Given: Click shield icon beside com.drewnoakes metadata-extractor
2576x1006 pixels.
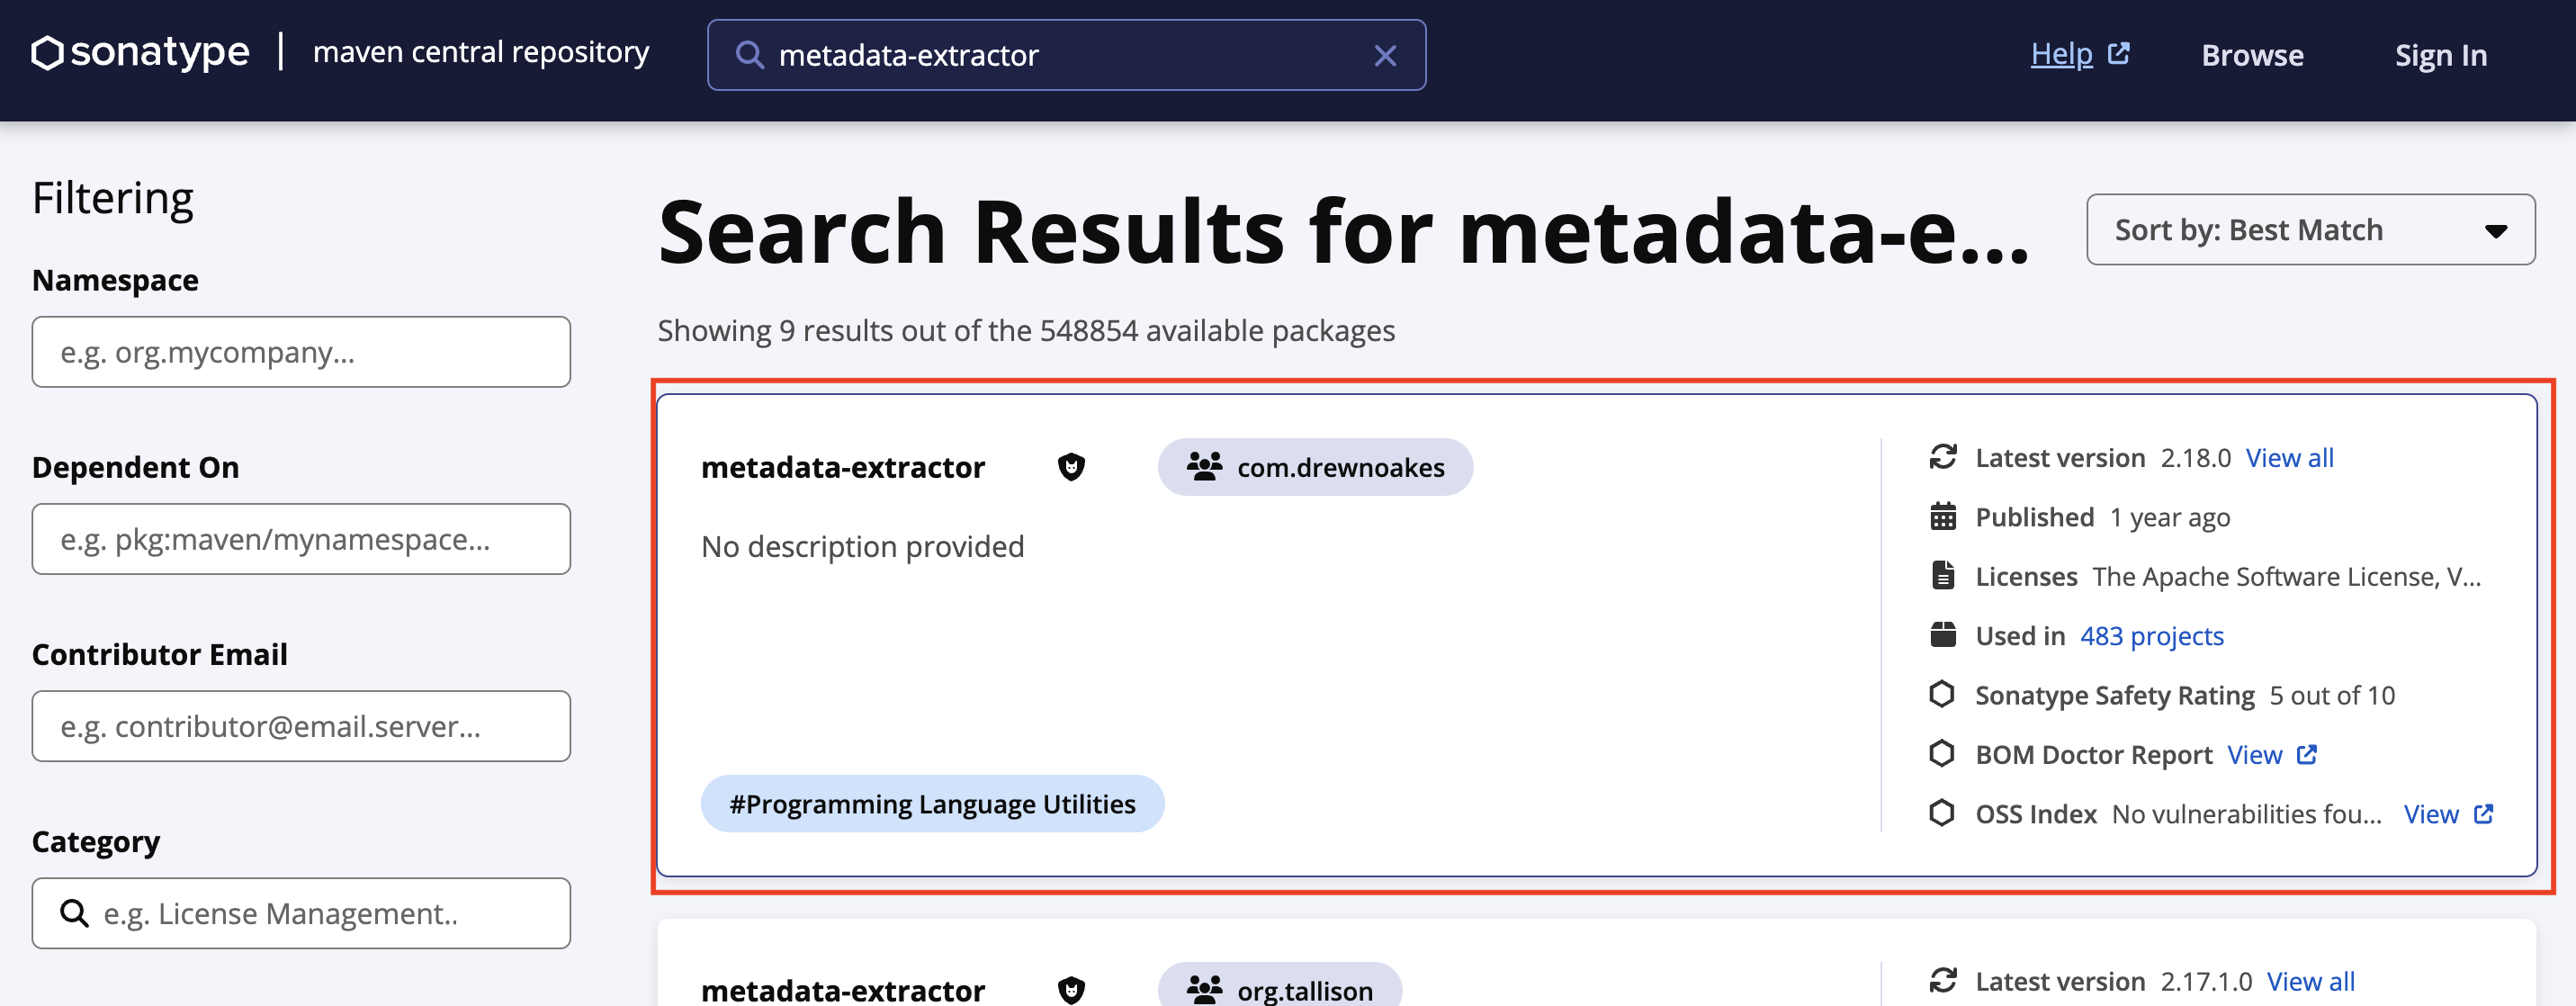Looking at the screenshot, I should pyautogui.click(x=1071, y=467).
